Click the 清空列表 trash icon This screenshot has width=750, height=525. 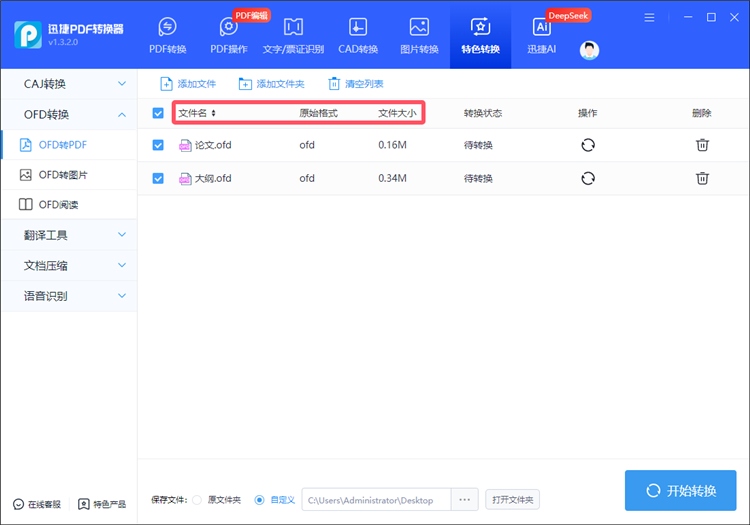(334, 84)
